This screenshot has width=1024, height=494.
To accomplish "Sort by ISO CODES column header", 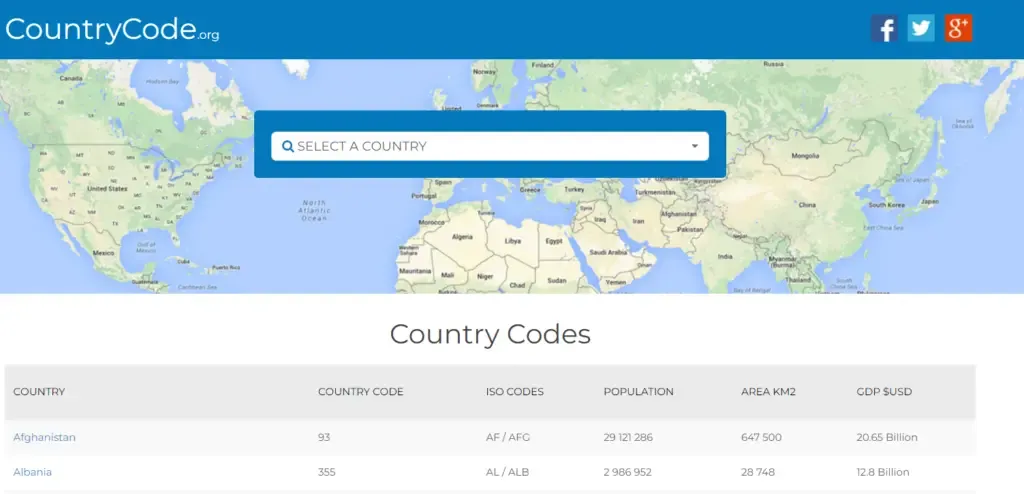I will click(515, 392).
